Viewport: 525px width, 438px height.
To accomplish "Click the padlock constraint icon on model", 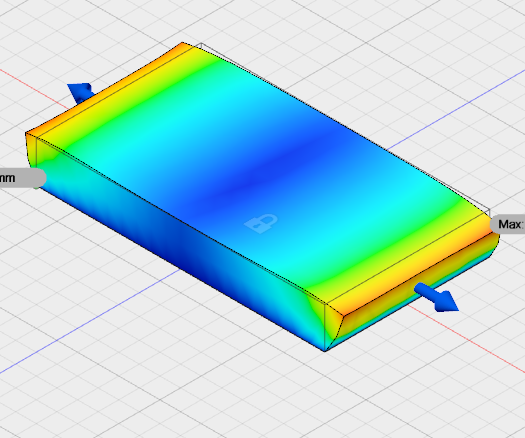I will pos(261,223).
